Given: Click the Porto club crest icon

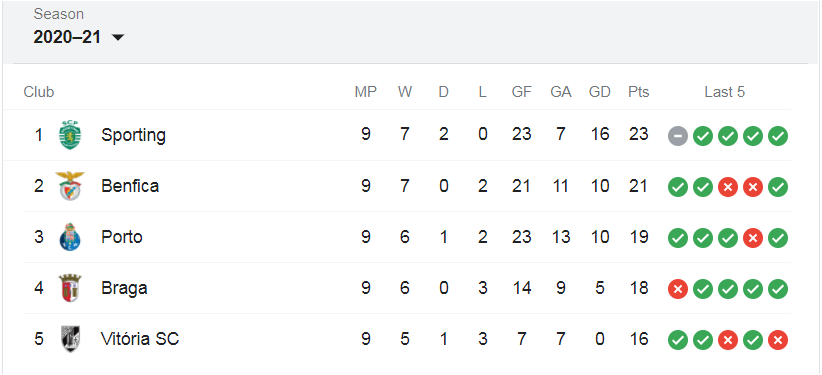Looking at the screenshot, I should click(x=70, y=237).
